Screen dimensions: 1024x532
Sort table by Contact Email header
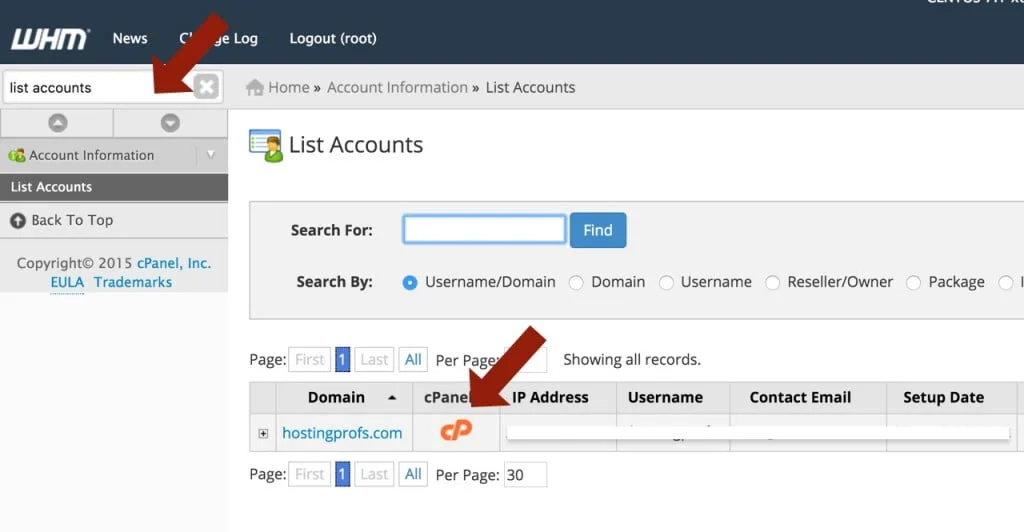pyautogui.click(x=800, y=398)
